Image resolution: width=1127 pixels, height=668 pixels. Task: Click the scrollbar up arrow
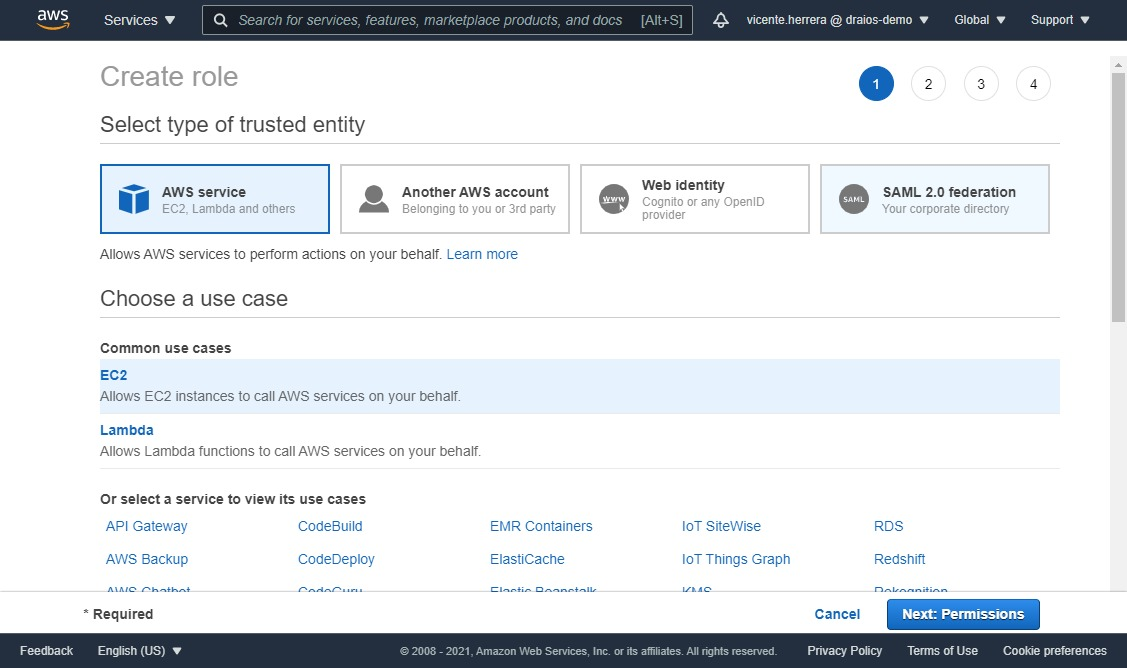point(1118,65)
